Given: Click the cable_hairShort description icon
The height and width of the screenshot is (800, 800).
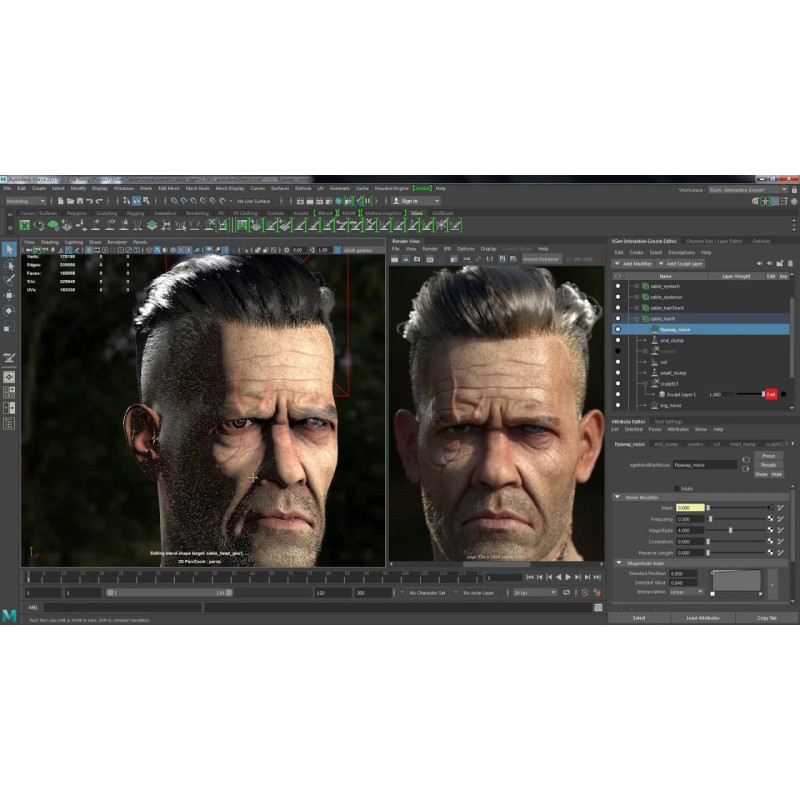Looking at the screenshot, I should click(645, 308).
